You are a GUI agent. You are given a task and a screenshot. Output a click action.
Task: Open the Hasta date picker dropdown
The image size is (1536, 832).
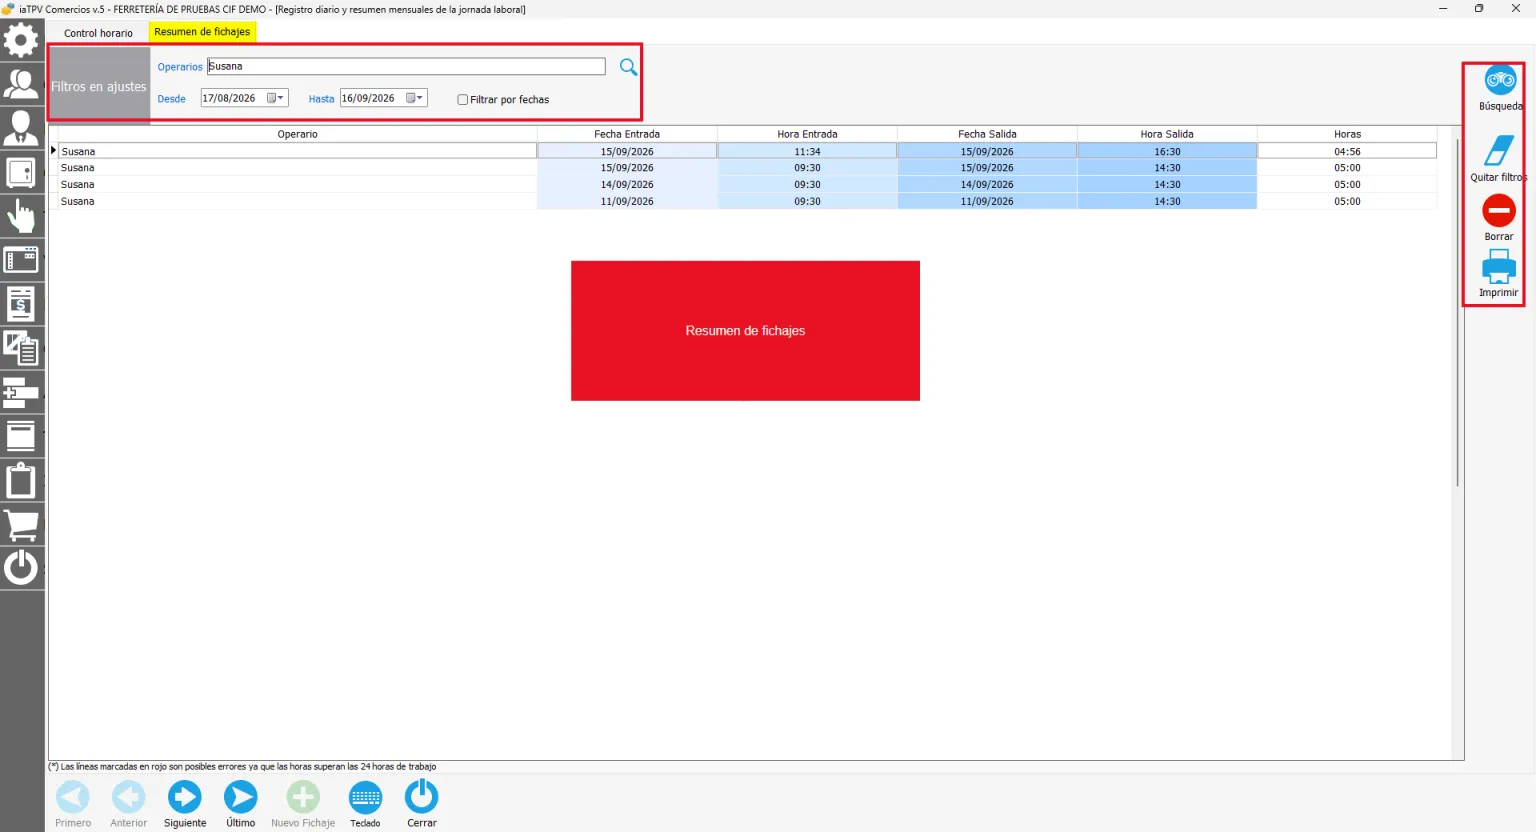[x=415, y=98]
